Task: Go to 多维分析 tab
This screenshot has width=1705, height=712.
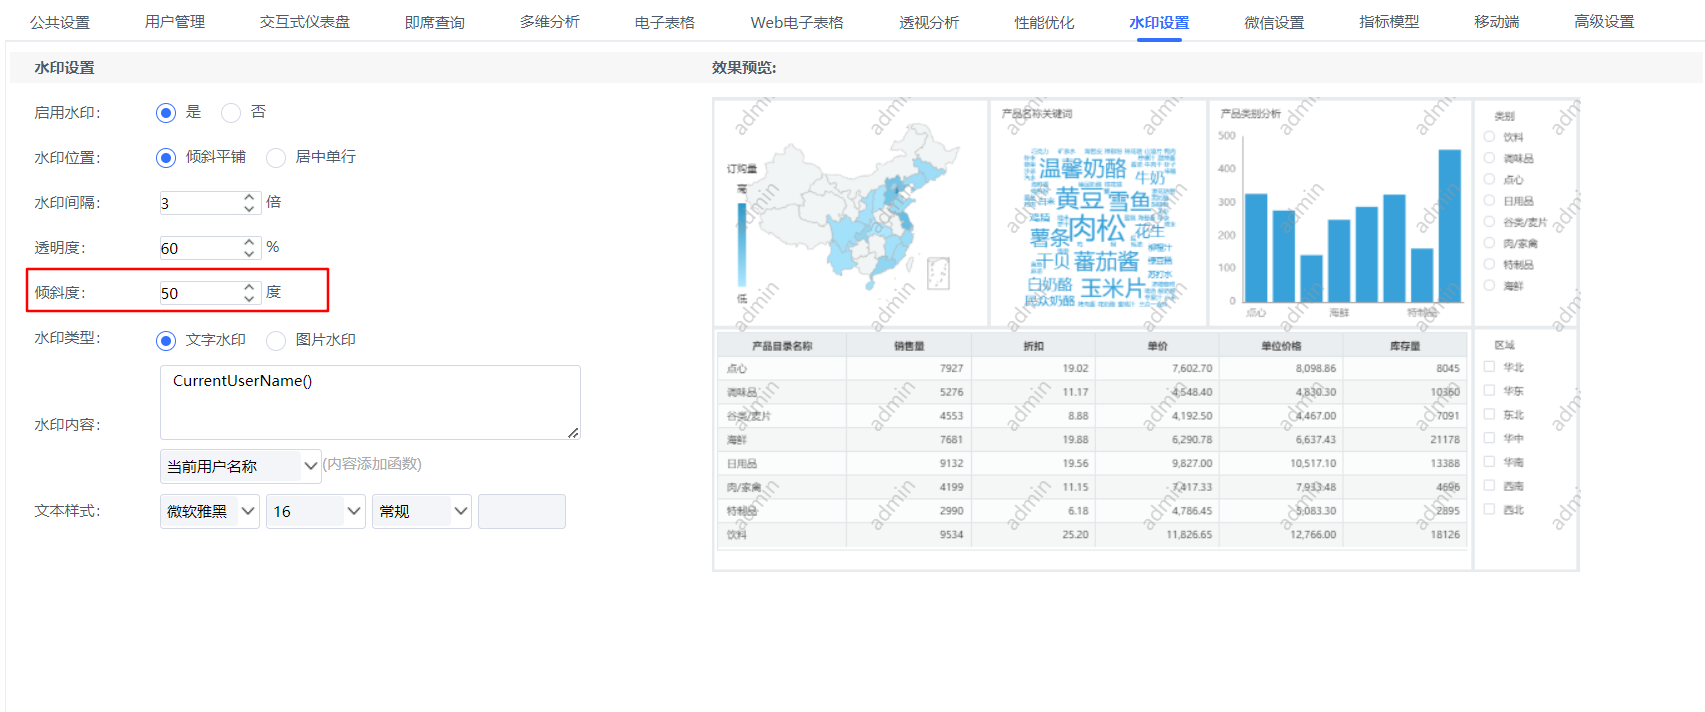Action: pos(550,22)
